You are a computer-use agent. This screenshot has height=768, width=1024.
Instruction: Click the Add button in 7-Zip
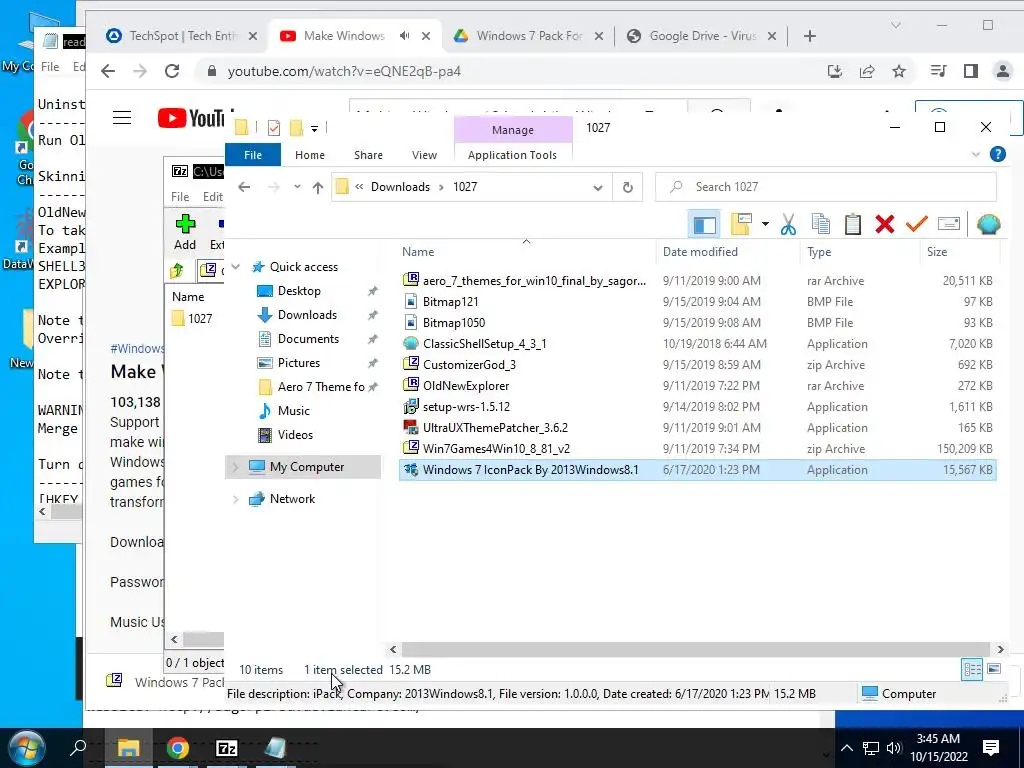[185, 232]
